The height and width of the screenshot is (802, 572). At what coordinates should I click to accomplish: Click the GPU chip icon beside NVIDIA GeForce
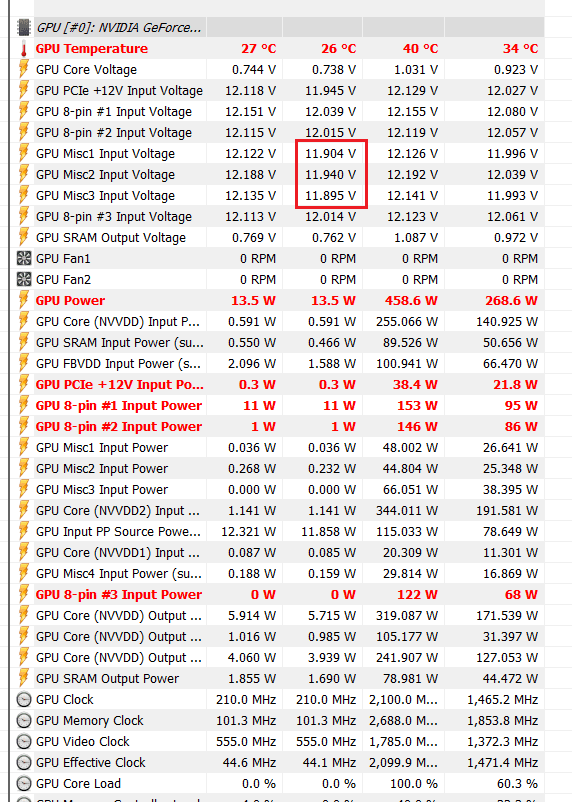(24, 28)
